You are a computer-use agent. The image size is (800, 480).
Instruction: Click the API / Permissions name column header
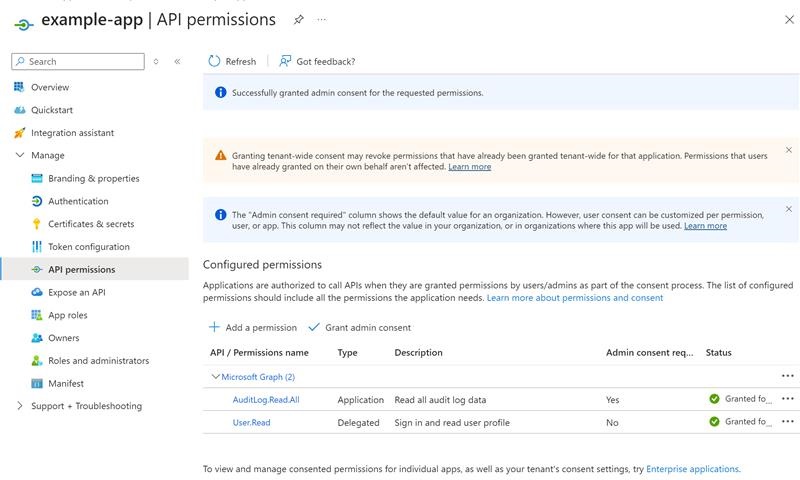click(x=259, y=353)
